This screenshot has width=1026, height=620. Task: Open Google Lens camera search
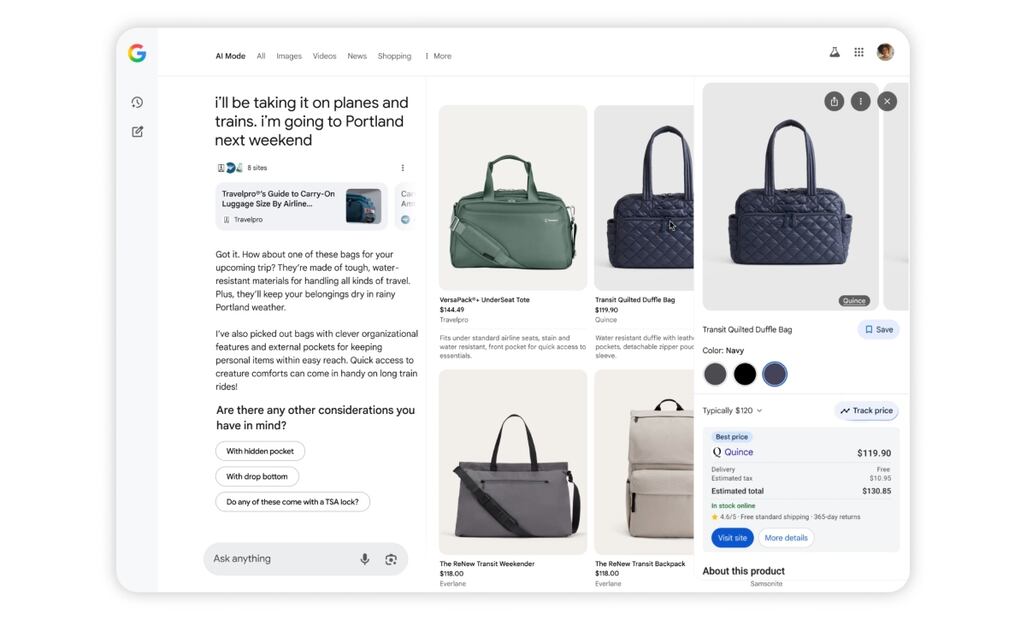coord(391,559)
